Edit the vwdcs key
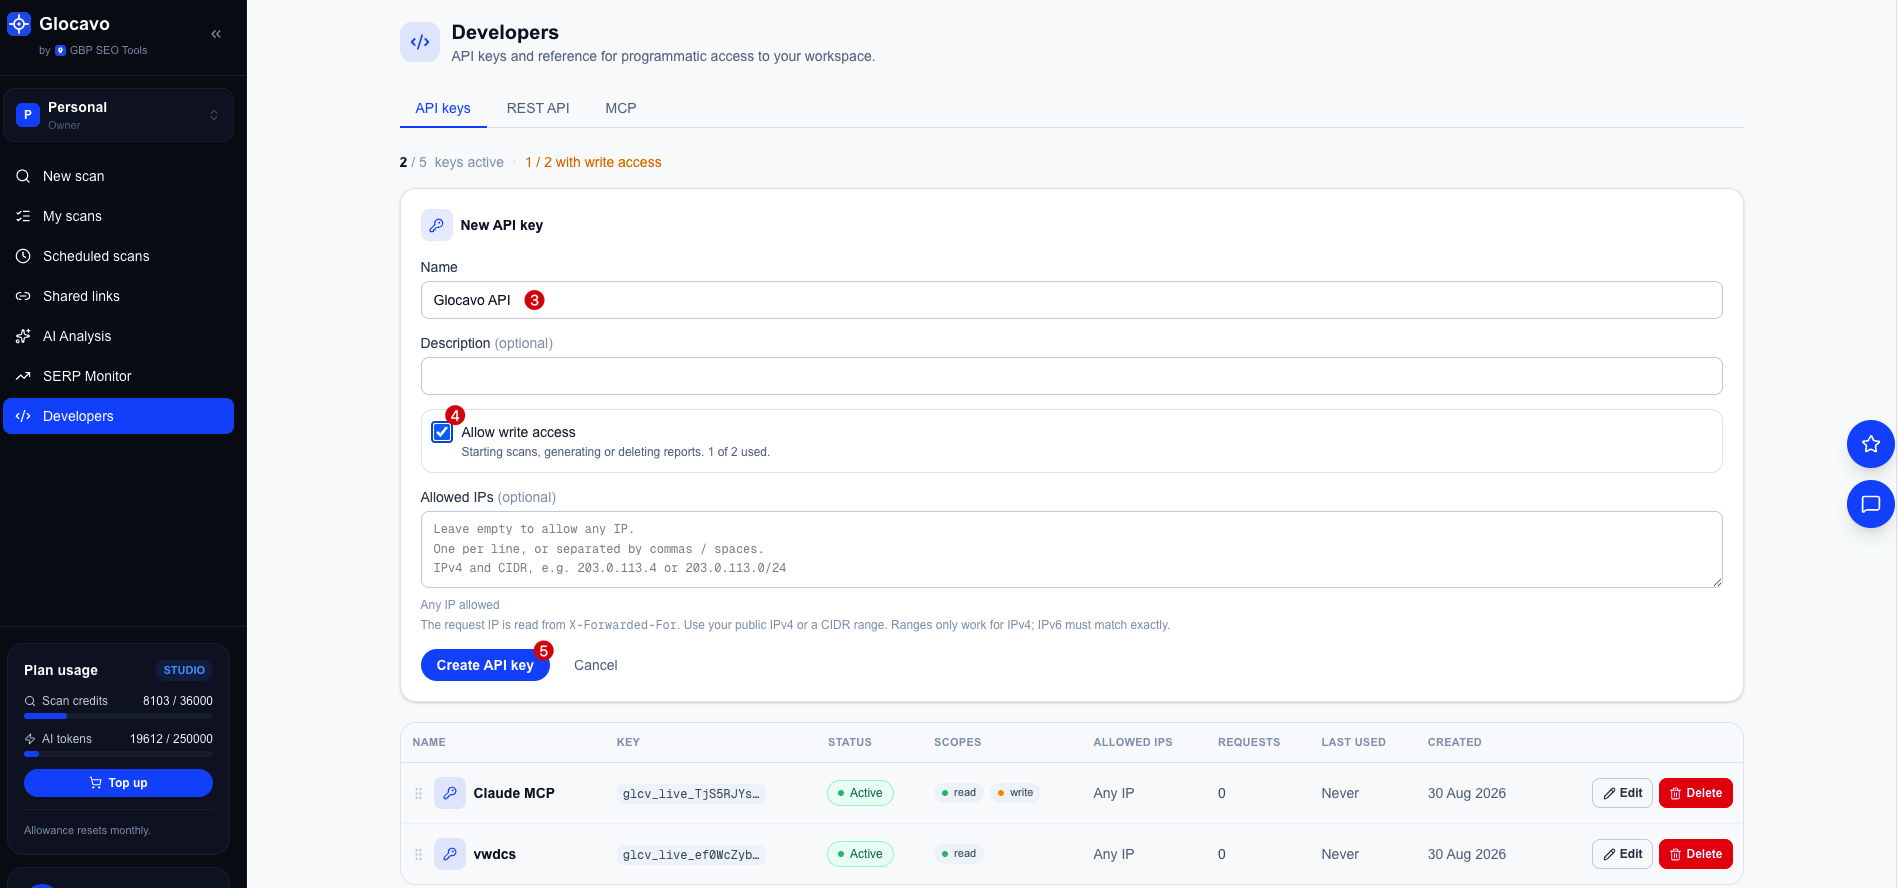The width and height of the screenshot is (1898, 888). click(x=1622, y=854)
